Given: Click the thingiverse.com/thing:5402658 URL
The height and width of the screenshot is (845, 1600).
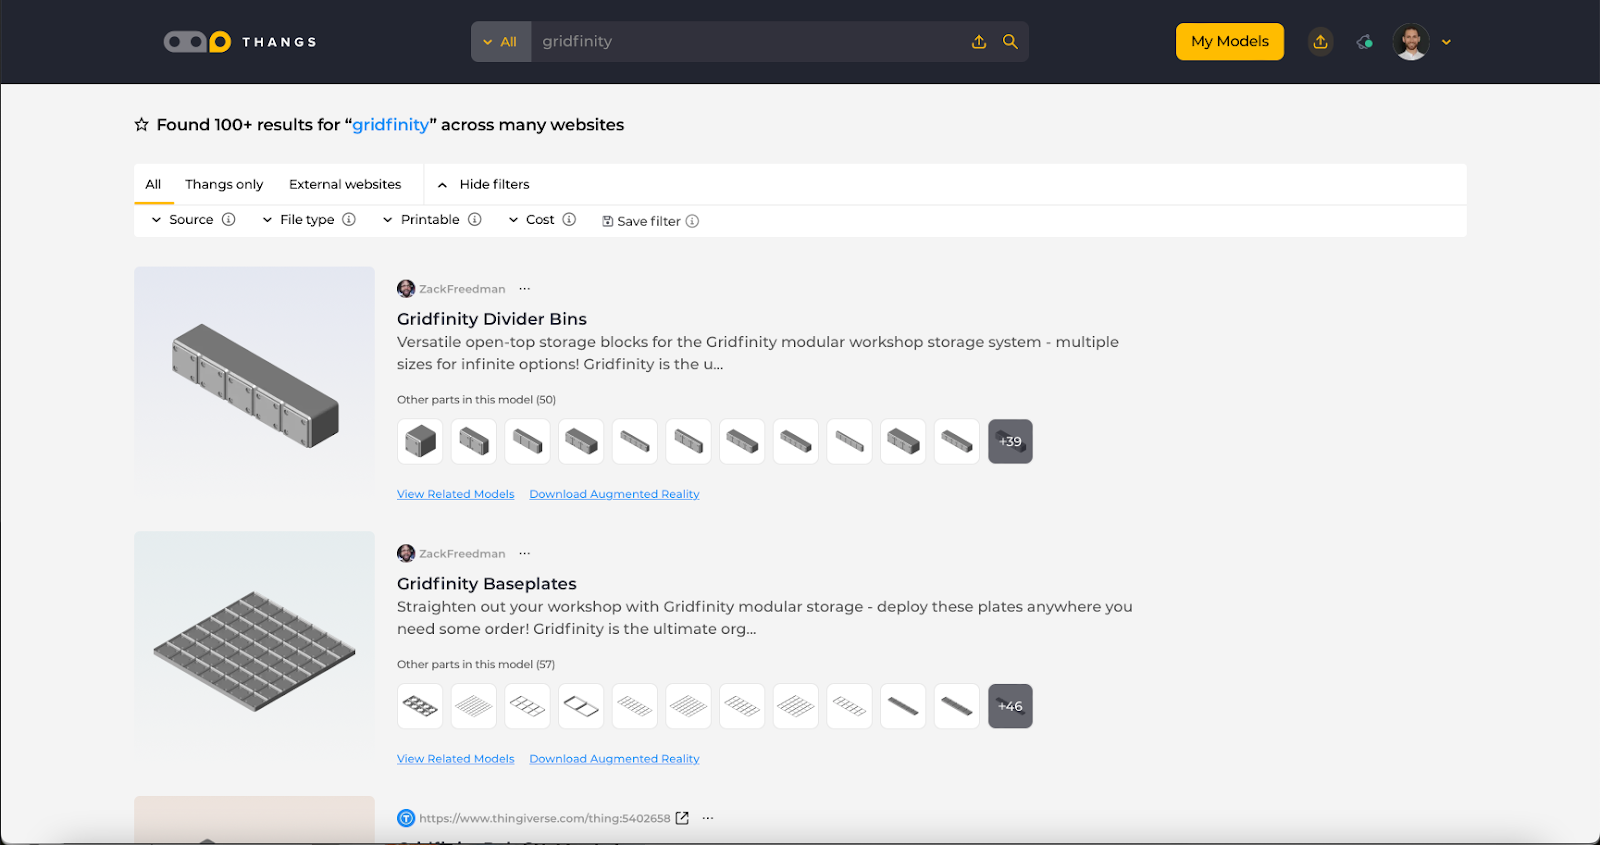Looking at the screenshot, I should 545,818.
